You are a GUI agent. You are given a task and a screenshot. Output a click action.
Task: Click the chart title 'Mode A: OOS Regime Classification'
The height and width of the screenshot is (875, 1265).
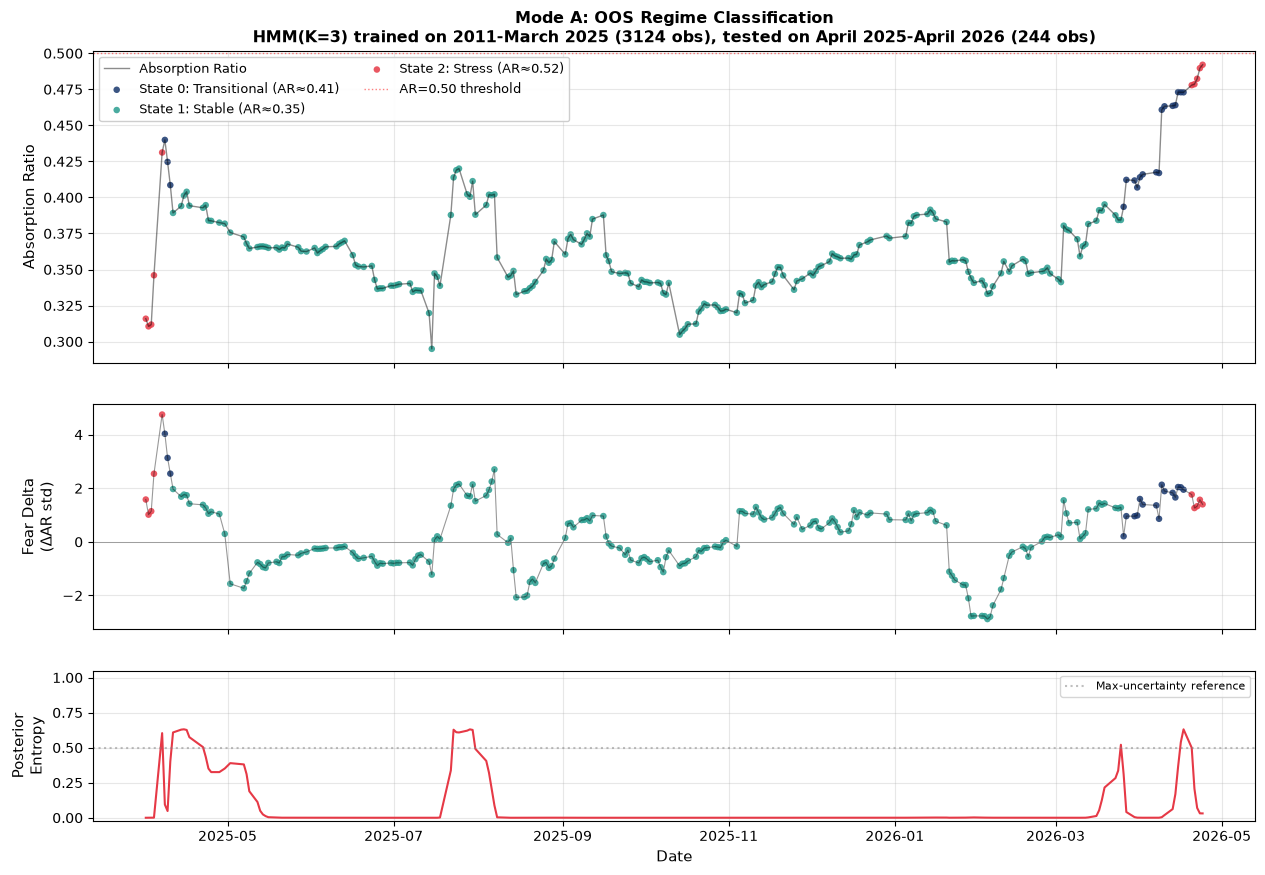click(674, 18)
